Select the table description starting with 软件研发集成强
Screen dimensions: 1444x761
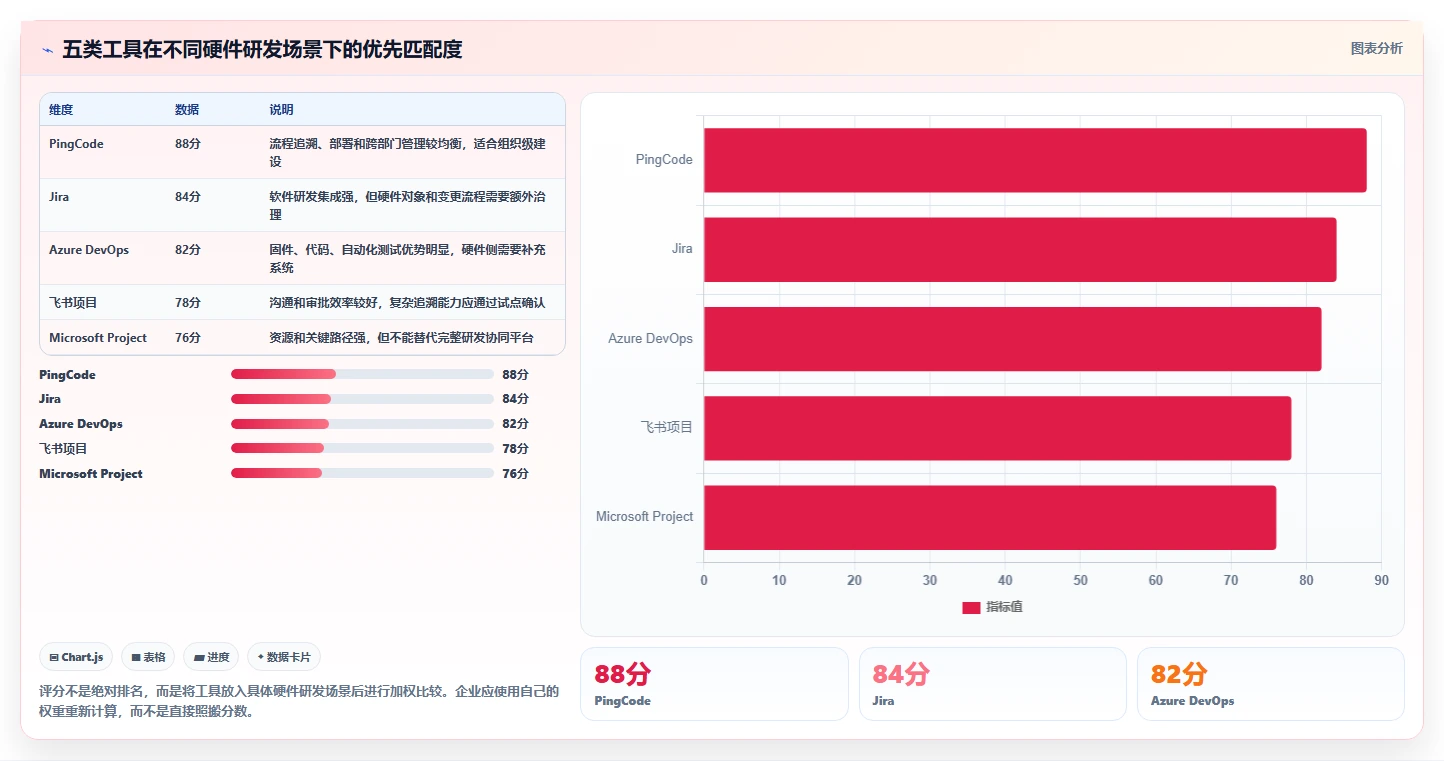(407, 205)
